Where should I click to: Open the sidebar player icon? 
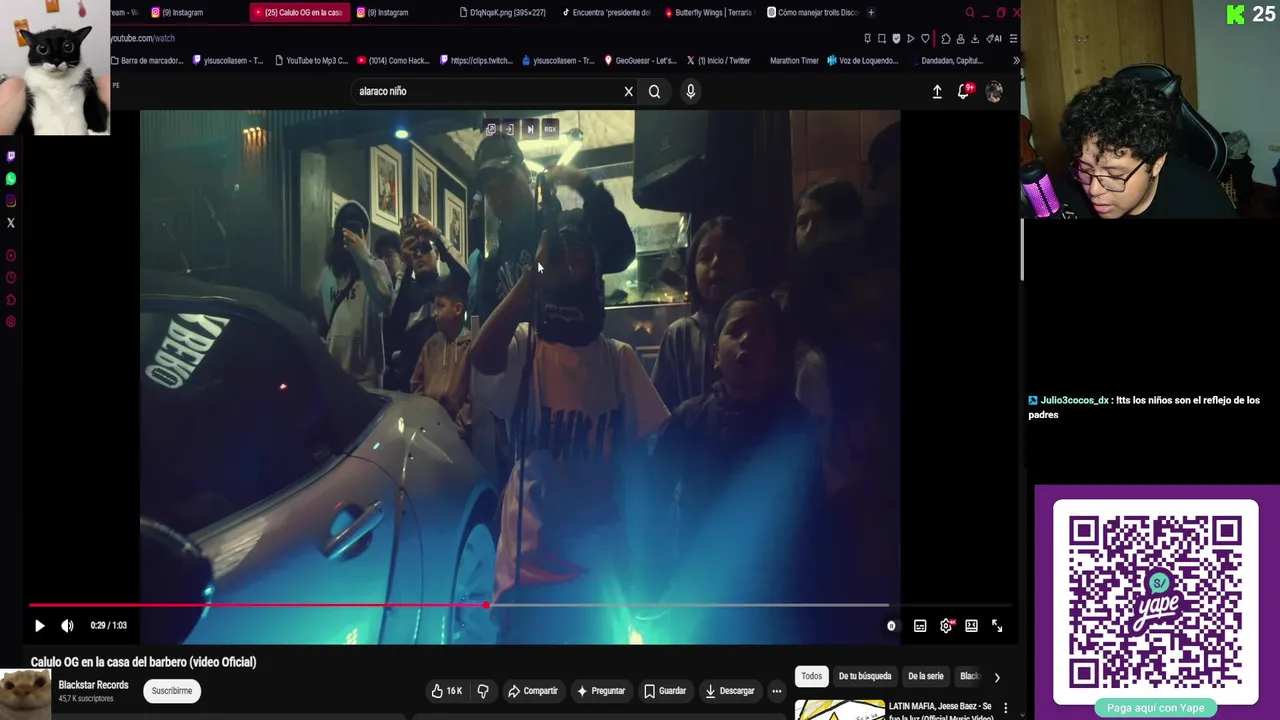pyautogui.click(x=11, y=256)
